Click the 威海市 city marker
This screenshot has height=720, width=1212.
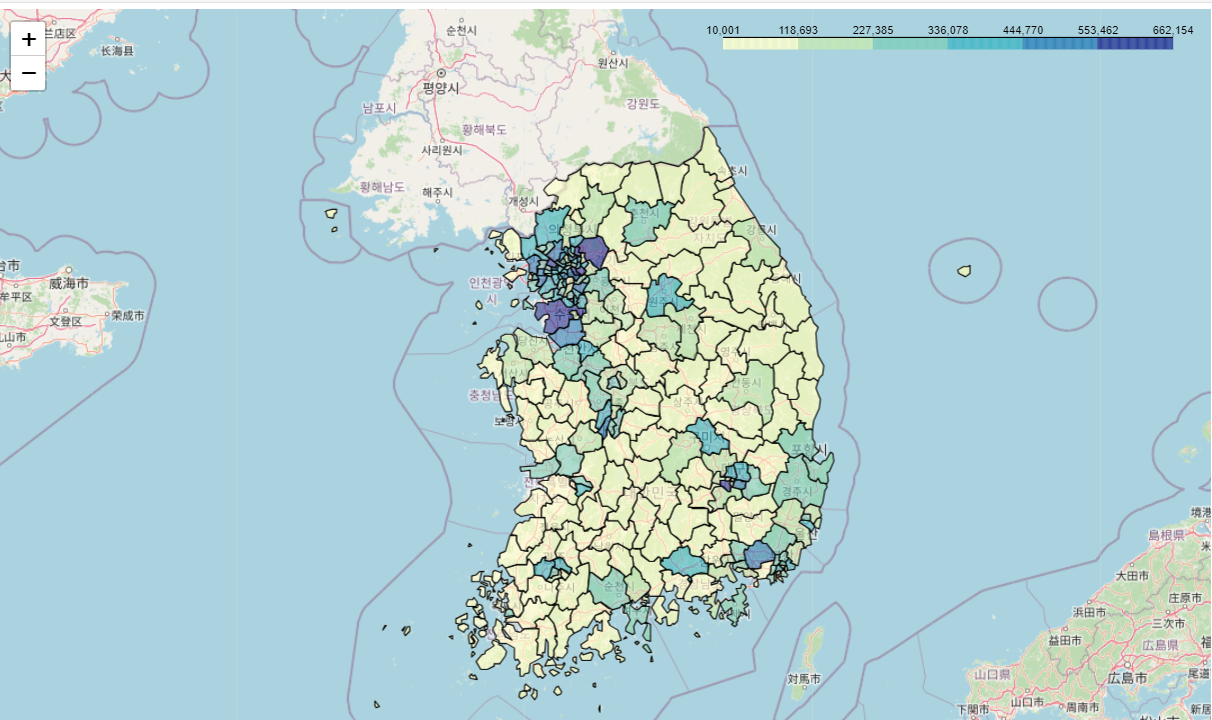pos(68,270)
